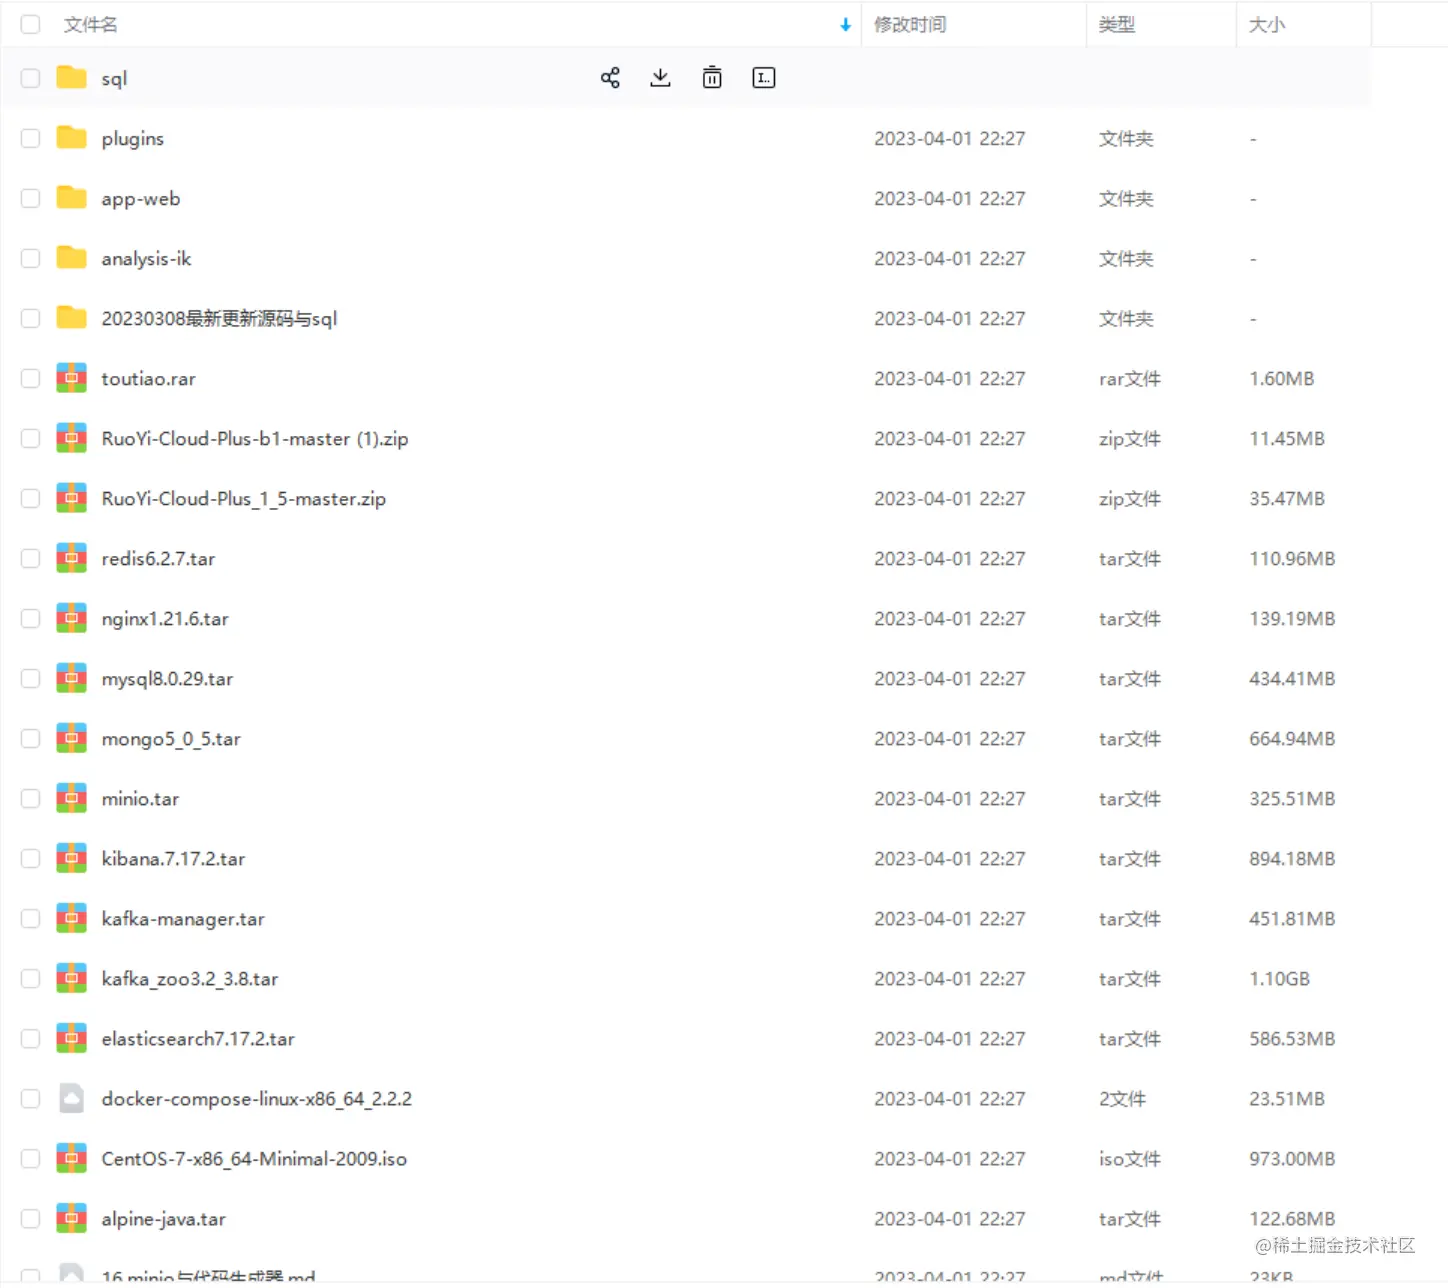Open the sql folder icon
The width and height of the screenshot is (1448, 1288).
tap(71, 78)
